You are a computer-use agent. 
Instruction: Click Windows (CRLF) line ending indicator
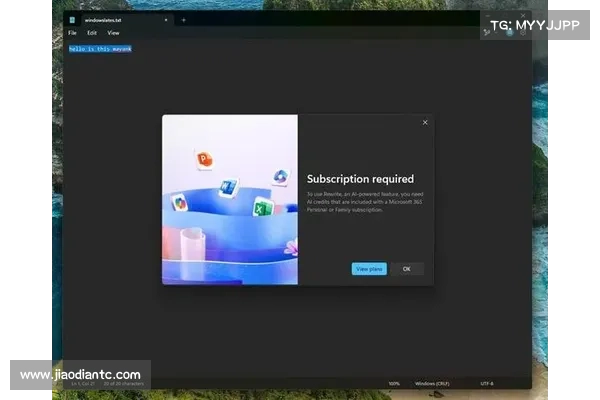[434, 383]
